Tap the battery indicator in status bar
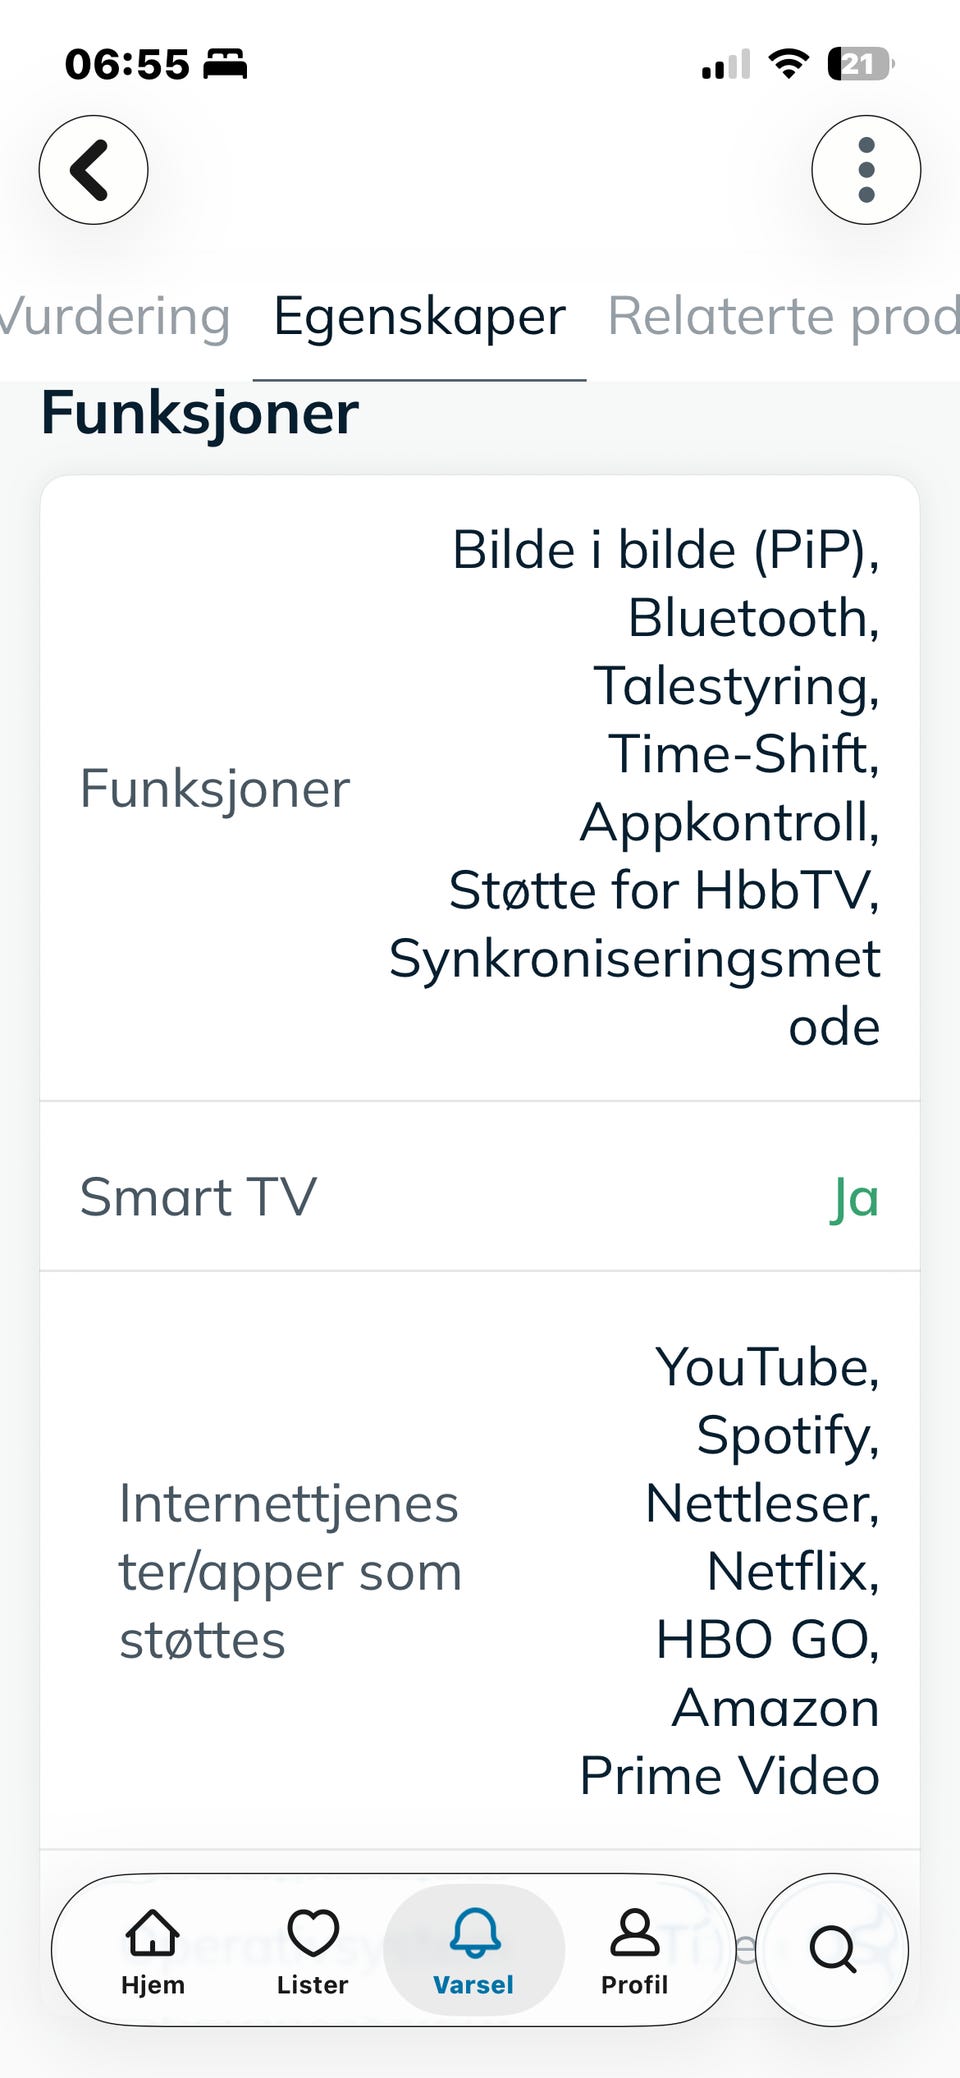 coord(860,64)
